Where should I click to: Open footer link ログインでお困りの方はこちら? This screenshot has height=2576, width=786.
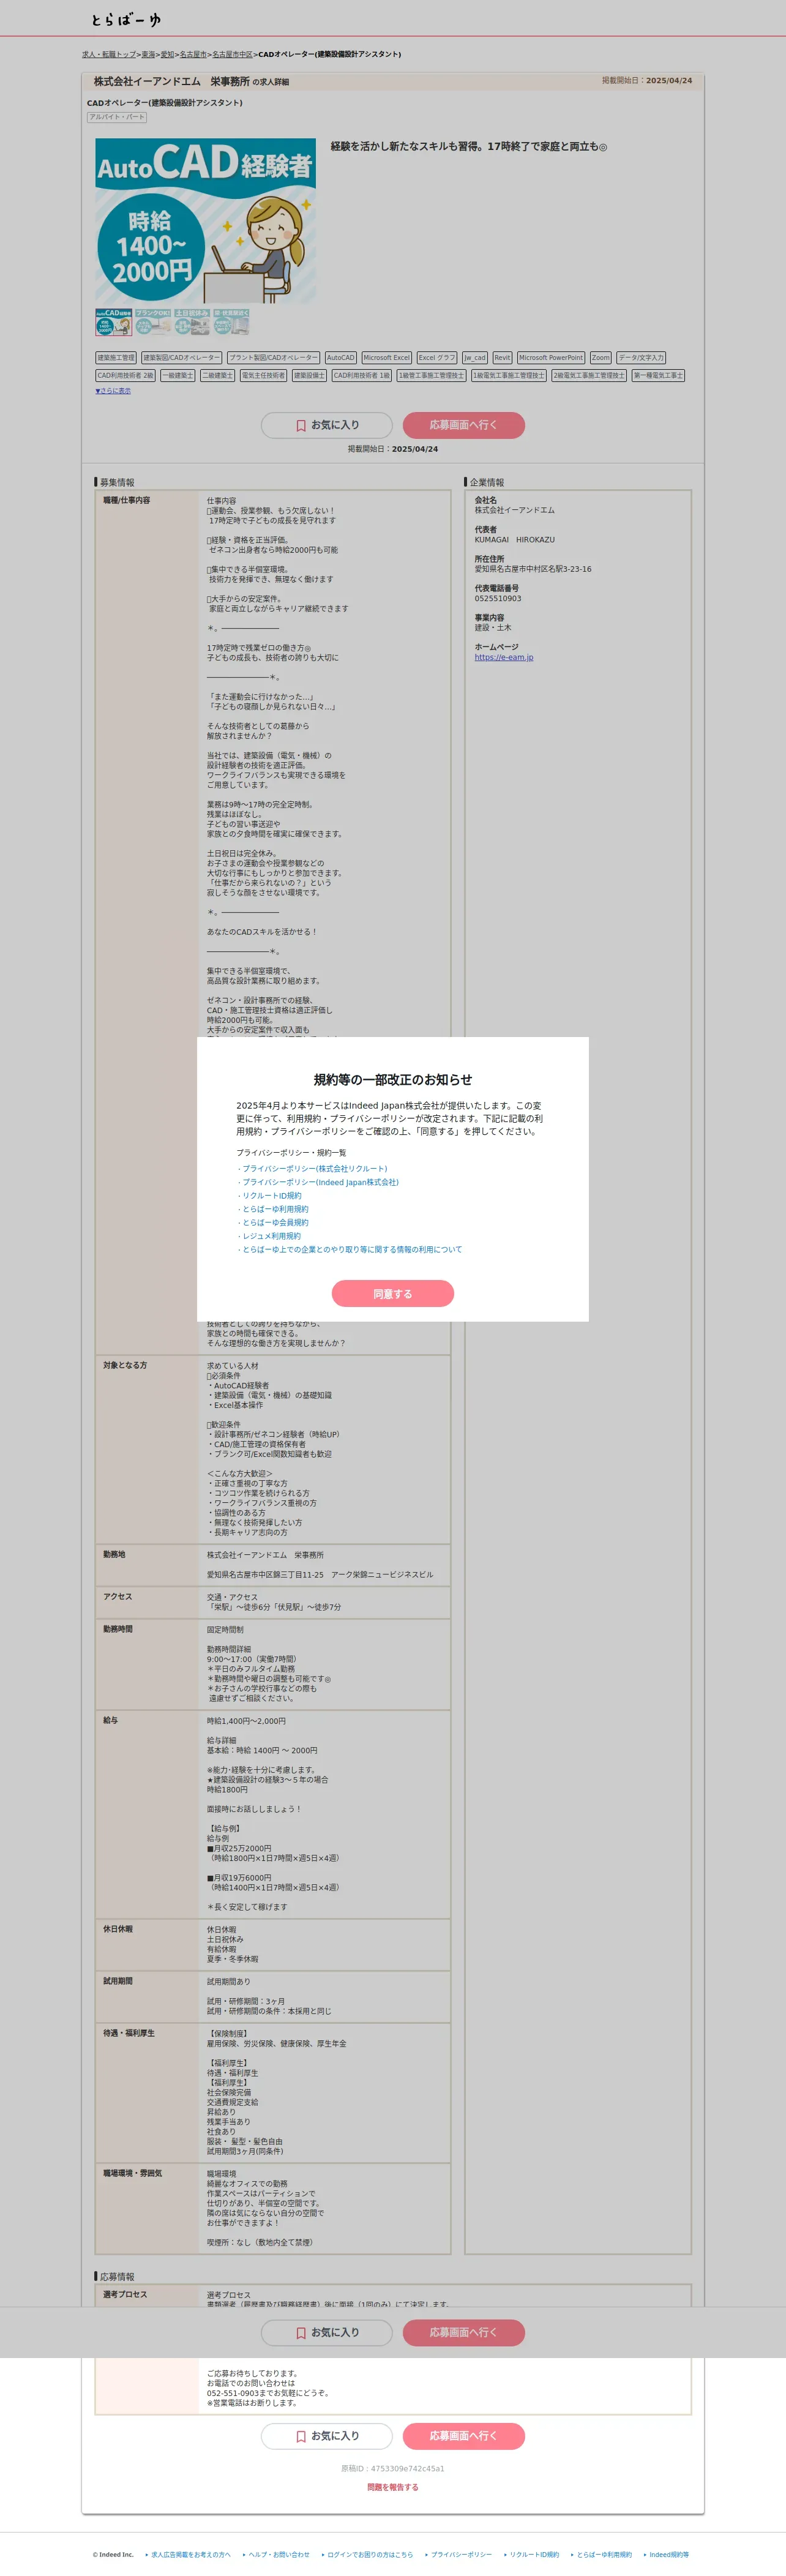370,2554
